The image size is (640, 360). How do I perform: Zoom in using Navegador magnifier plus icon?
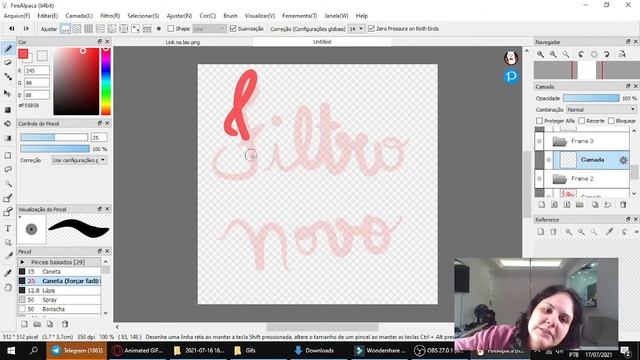[540, 54]
